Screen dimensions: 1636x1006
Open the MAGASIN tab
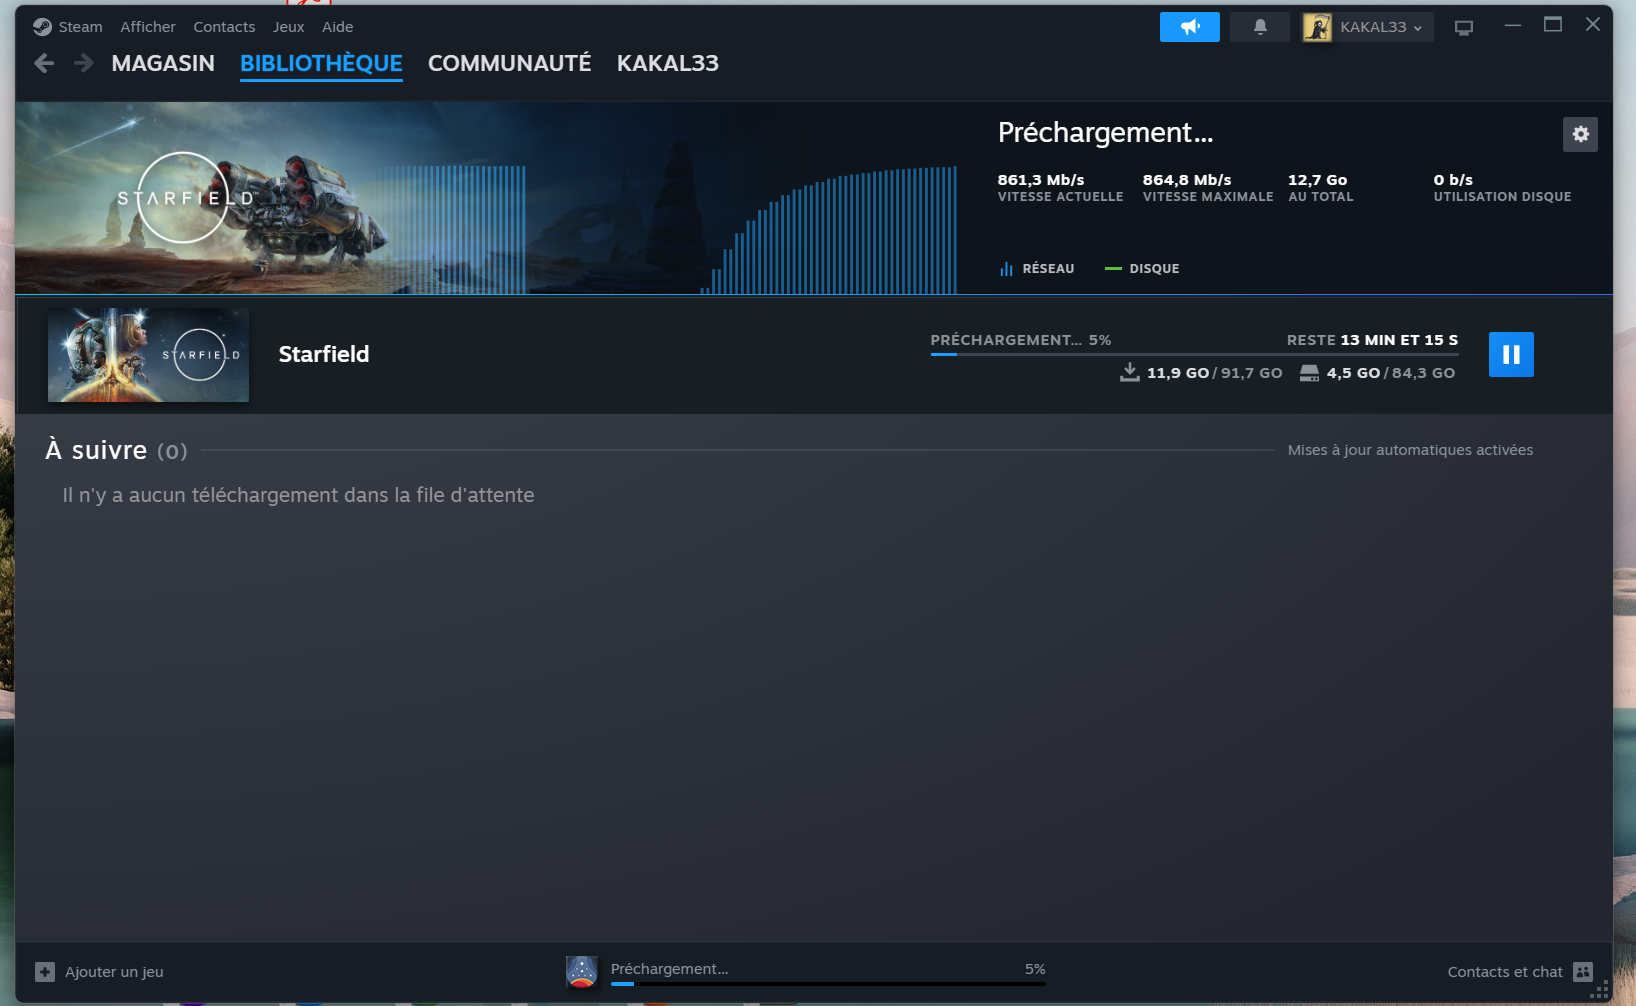pos(163,63)
